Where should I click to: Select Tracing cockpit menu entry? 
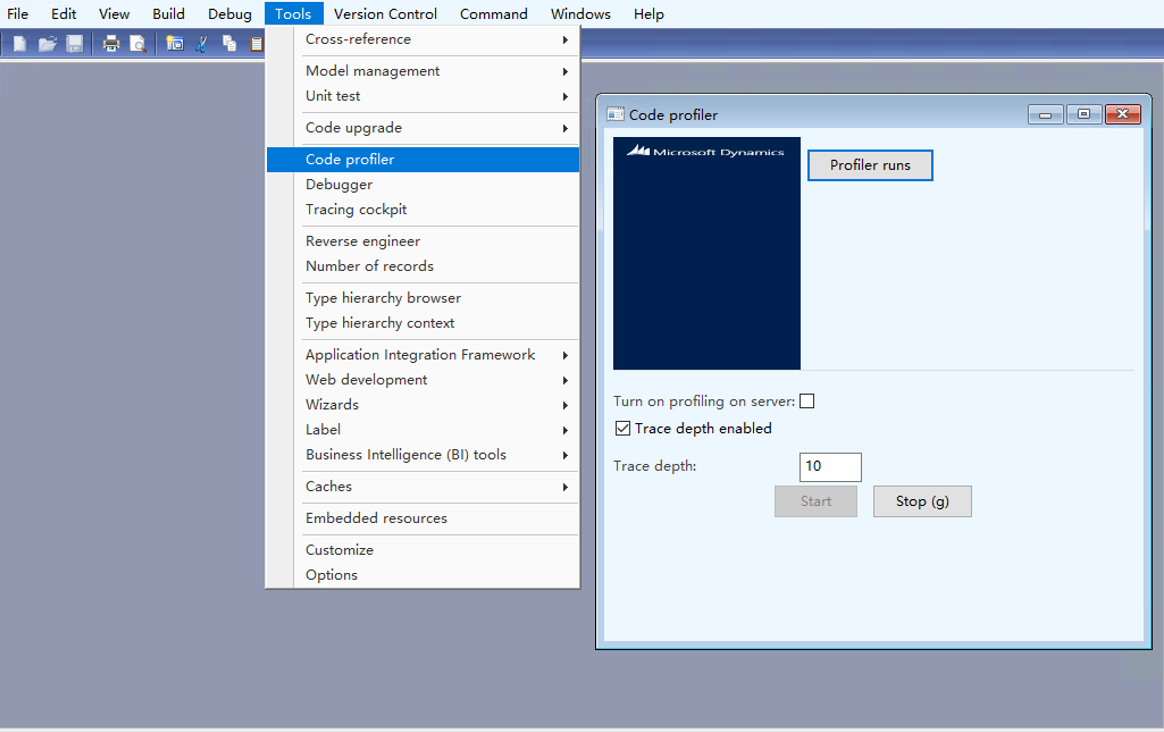[x=422, y=209]
